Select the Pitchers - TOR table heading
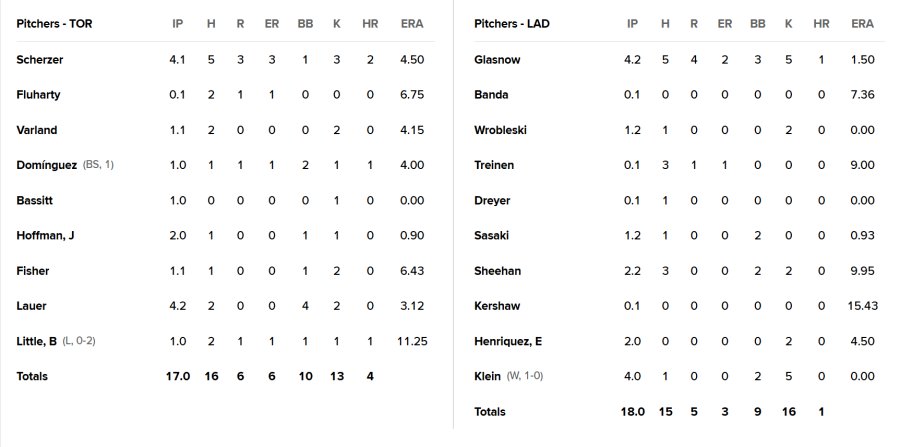The width and height of the screenshot is (900, 447). [x=54, y=24]
